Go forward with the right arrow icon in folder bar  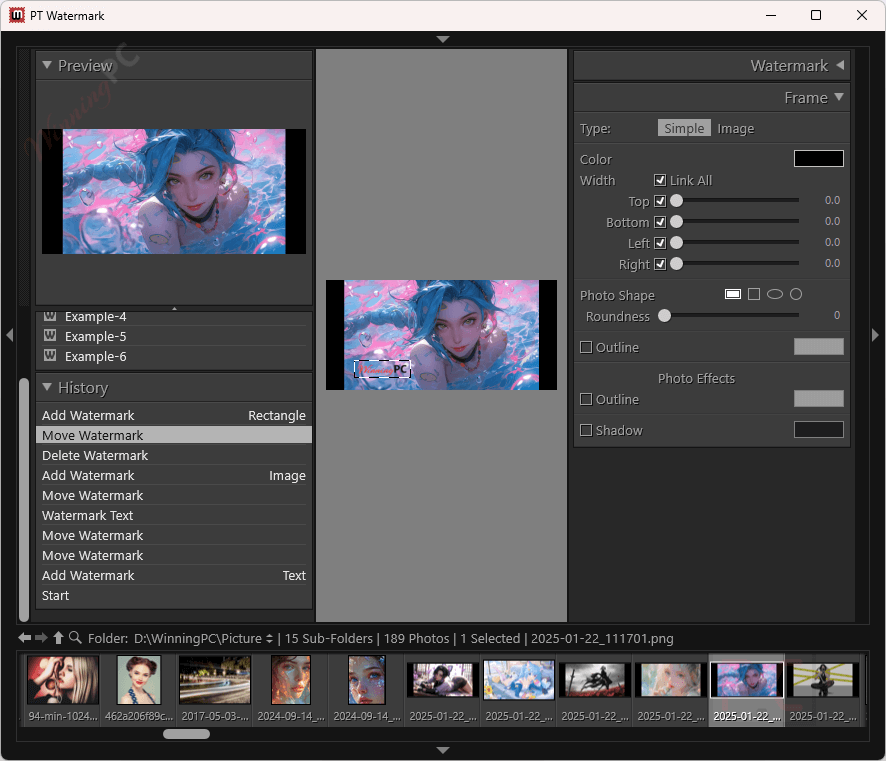41,638
